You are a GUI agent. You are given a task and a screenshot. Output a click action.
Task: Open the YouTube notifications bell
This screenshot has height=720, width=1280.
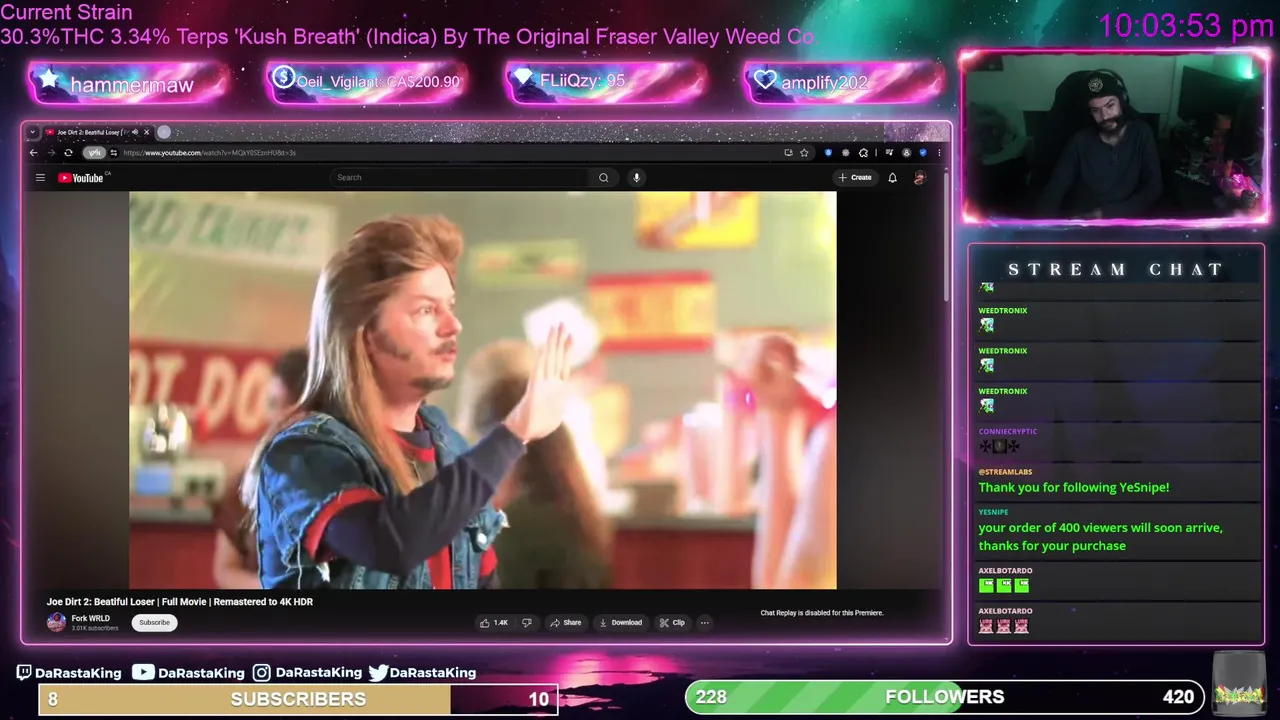tap(892, 178)
